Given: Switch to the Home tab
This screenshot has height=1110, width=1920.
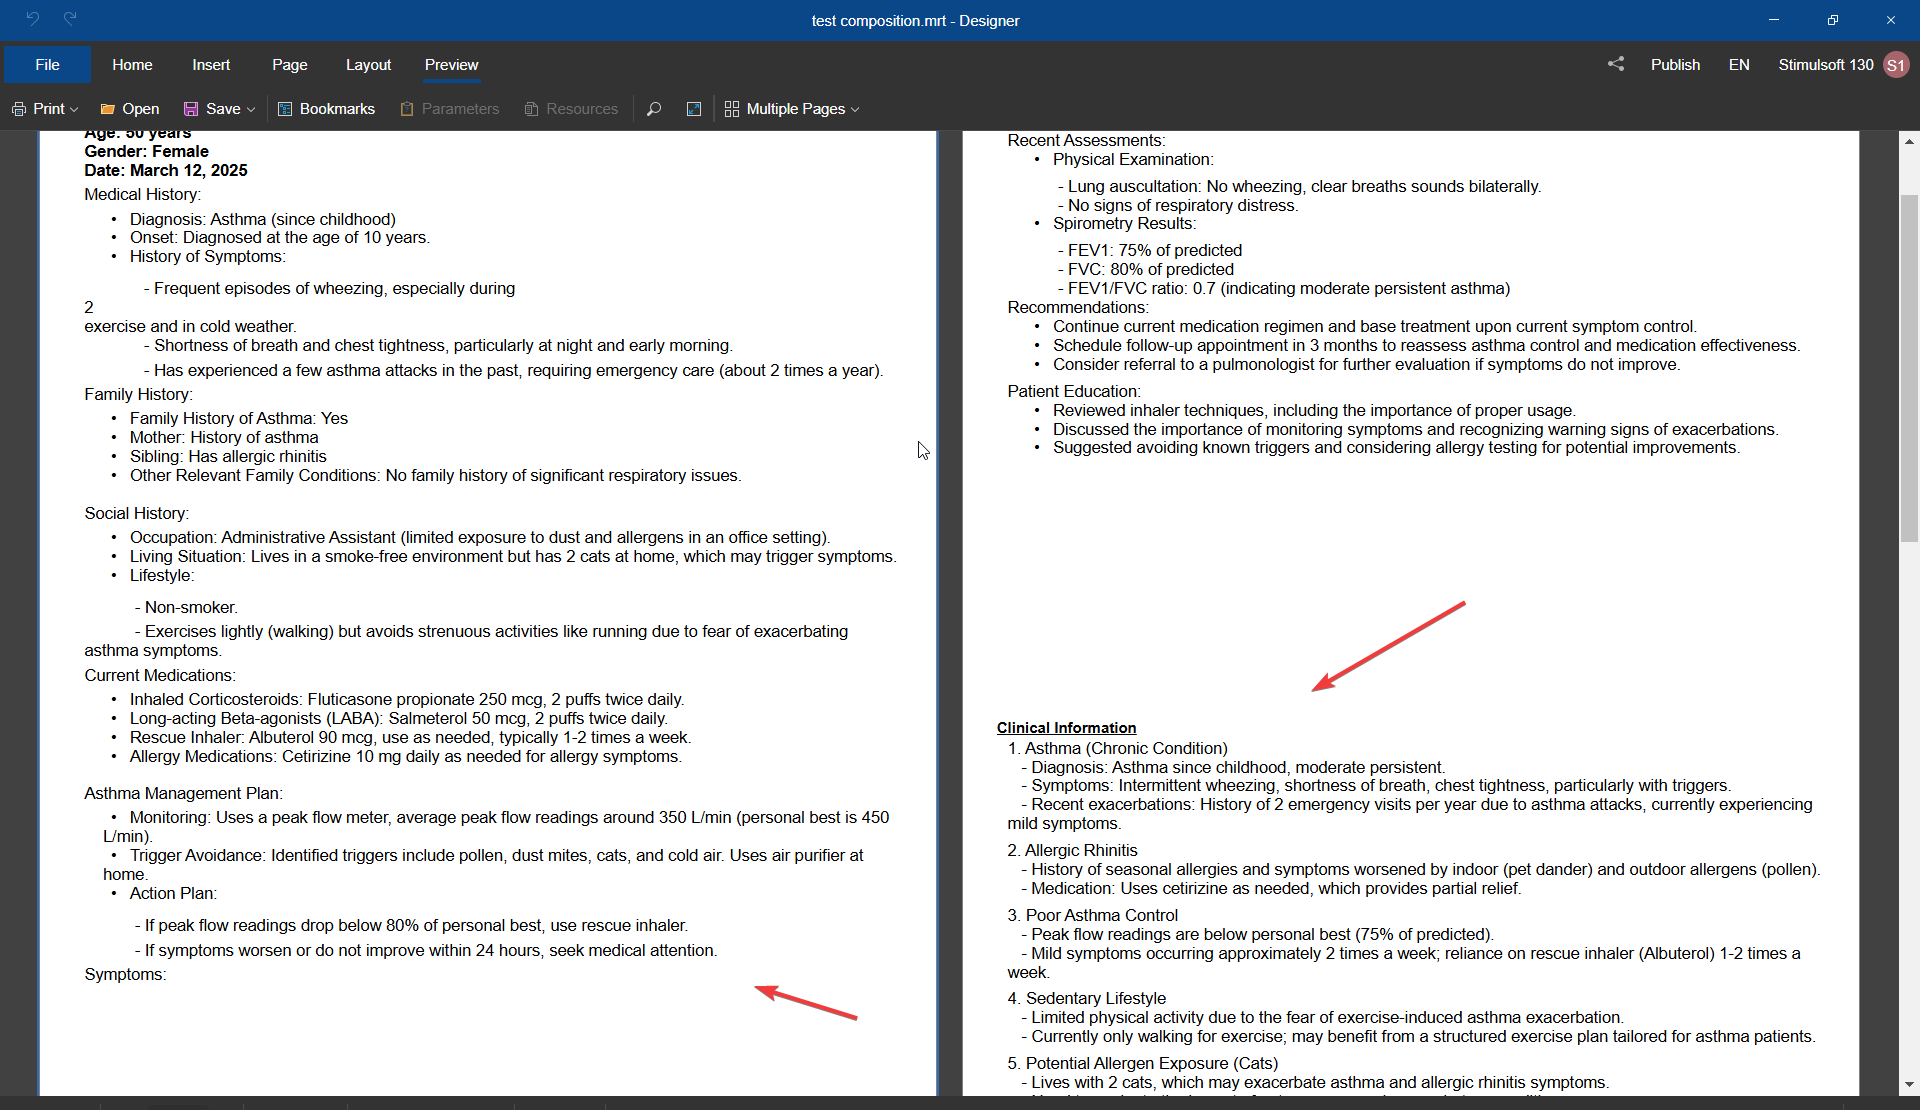Looking at the screenshot, I should pos(132,64).
